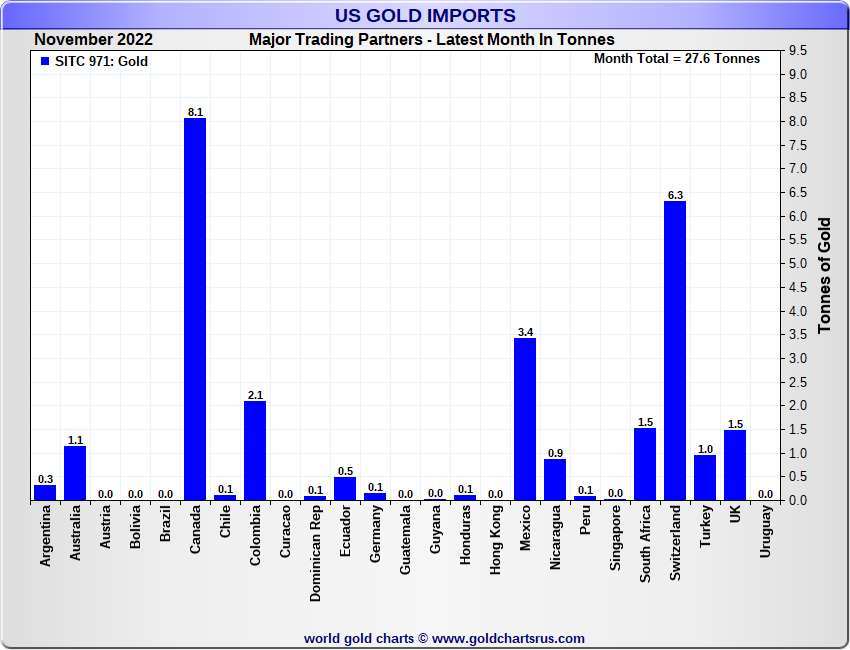Viewport: 850px width, 650px height.
Task: Select the Colombia bar
Action: [x=255, y=451]
